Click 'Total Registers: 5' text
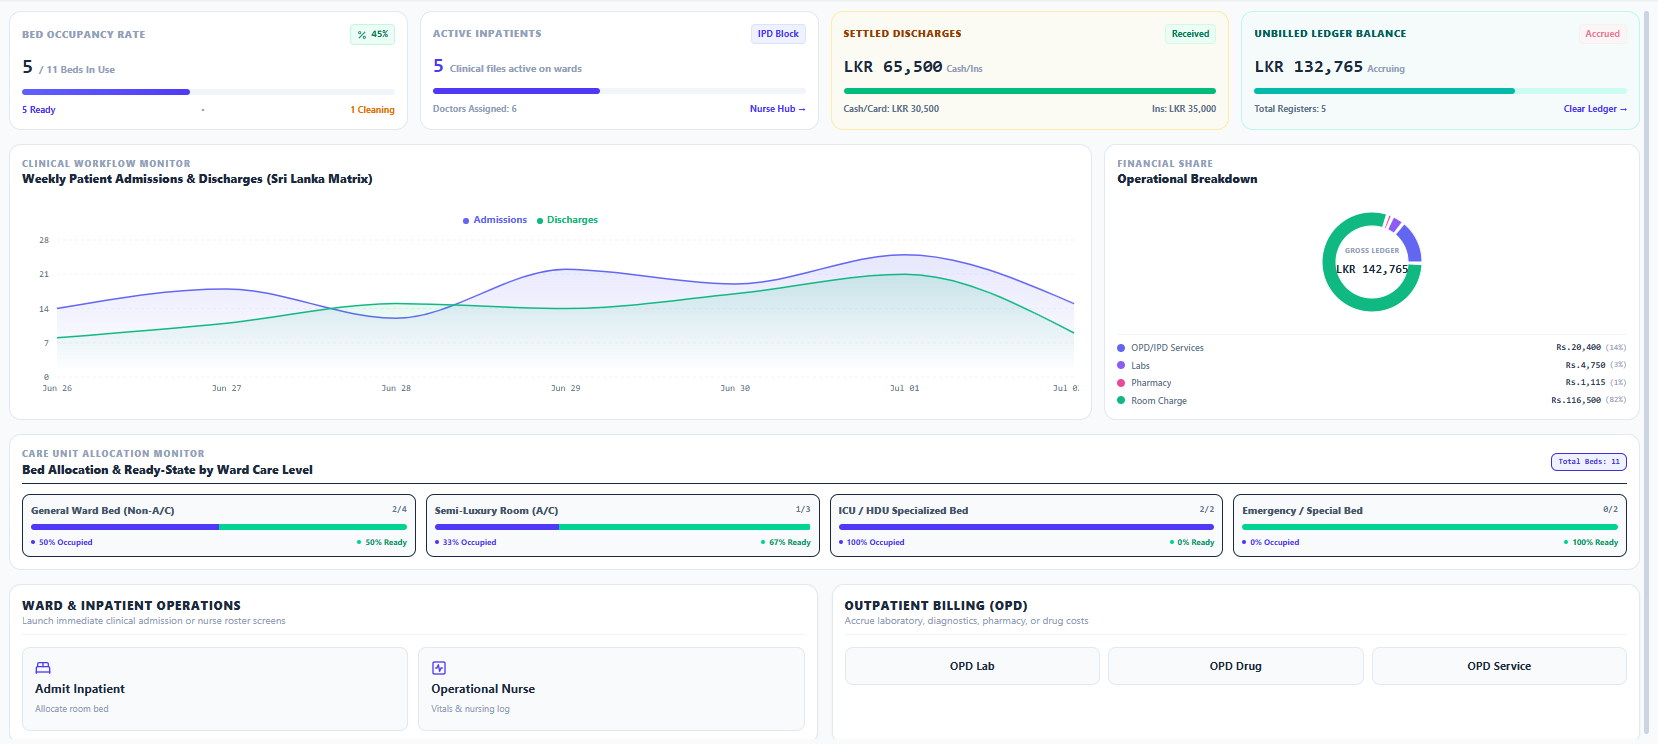This screenshot has height=744, width=1658. (1290, 109)
